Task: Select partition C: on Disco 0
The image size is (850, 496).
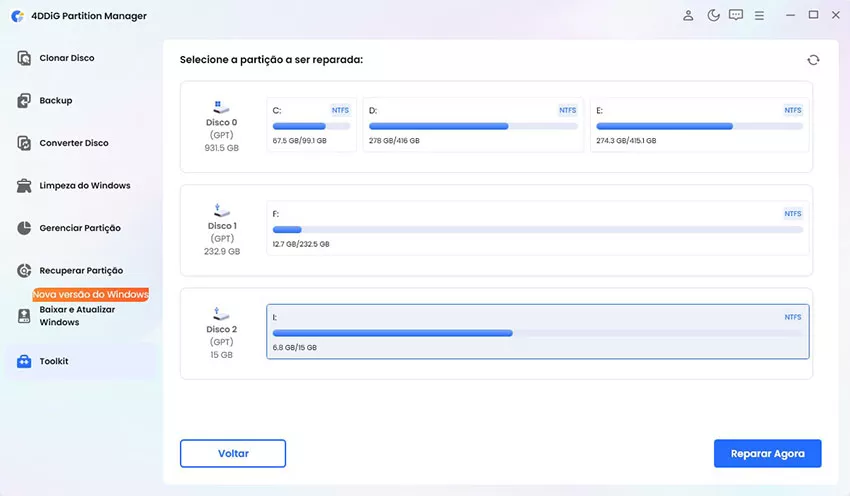Action: [x=311, y=125]
